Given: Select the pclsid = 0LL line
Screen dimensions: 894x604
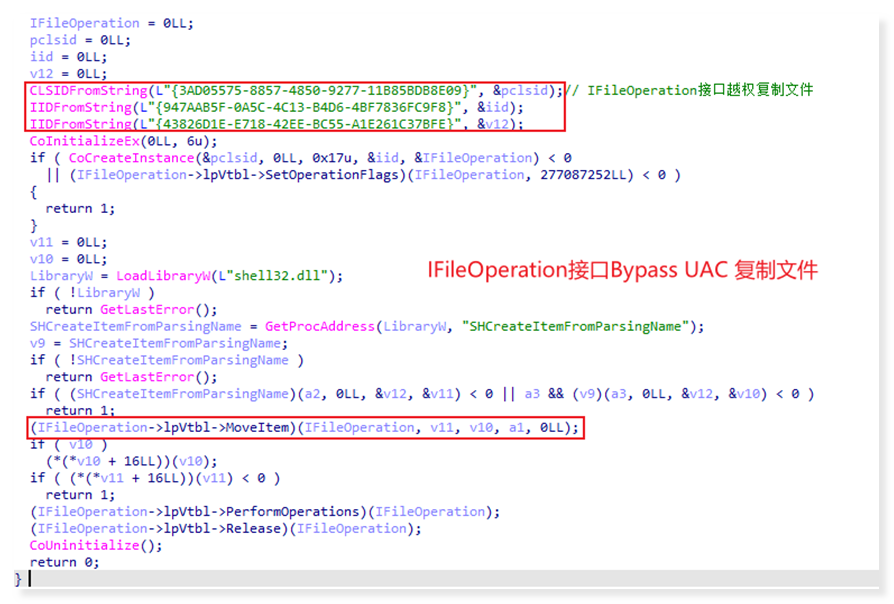Looking at the screenshot, I should [x=80, y=40].
